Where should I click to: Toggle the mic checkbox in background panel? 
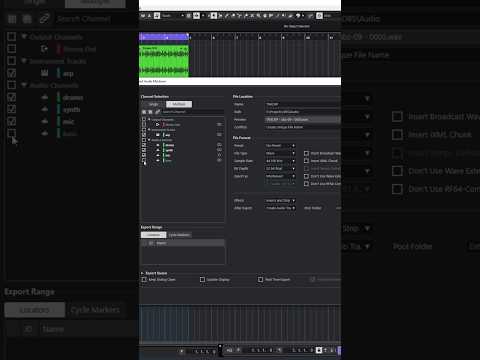(x=12, y=121)
